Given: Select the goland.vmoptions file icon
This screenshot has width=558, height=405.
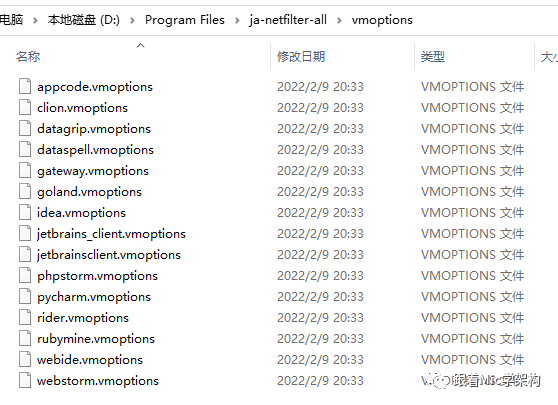Looking at the screenshot, I should (x=25, y=191).
